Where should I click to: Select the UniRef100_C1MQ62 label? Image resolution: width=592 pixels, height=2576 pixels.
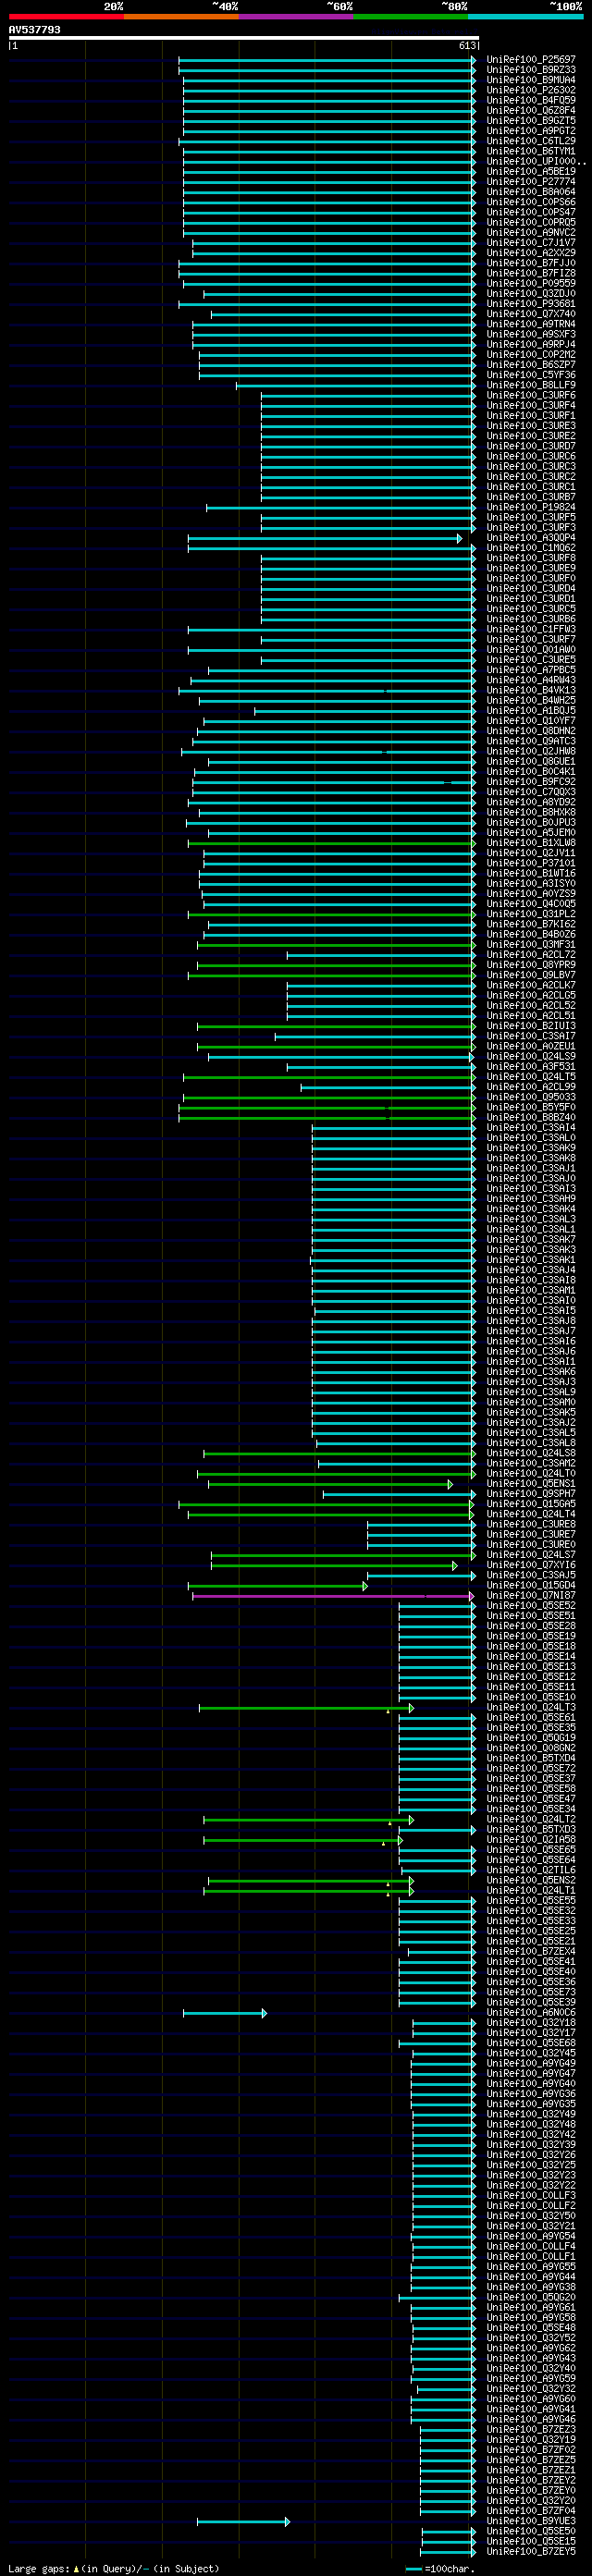[x=531, y=548]
